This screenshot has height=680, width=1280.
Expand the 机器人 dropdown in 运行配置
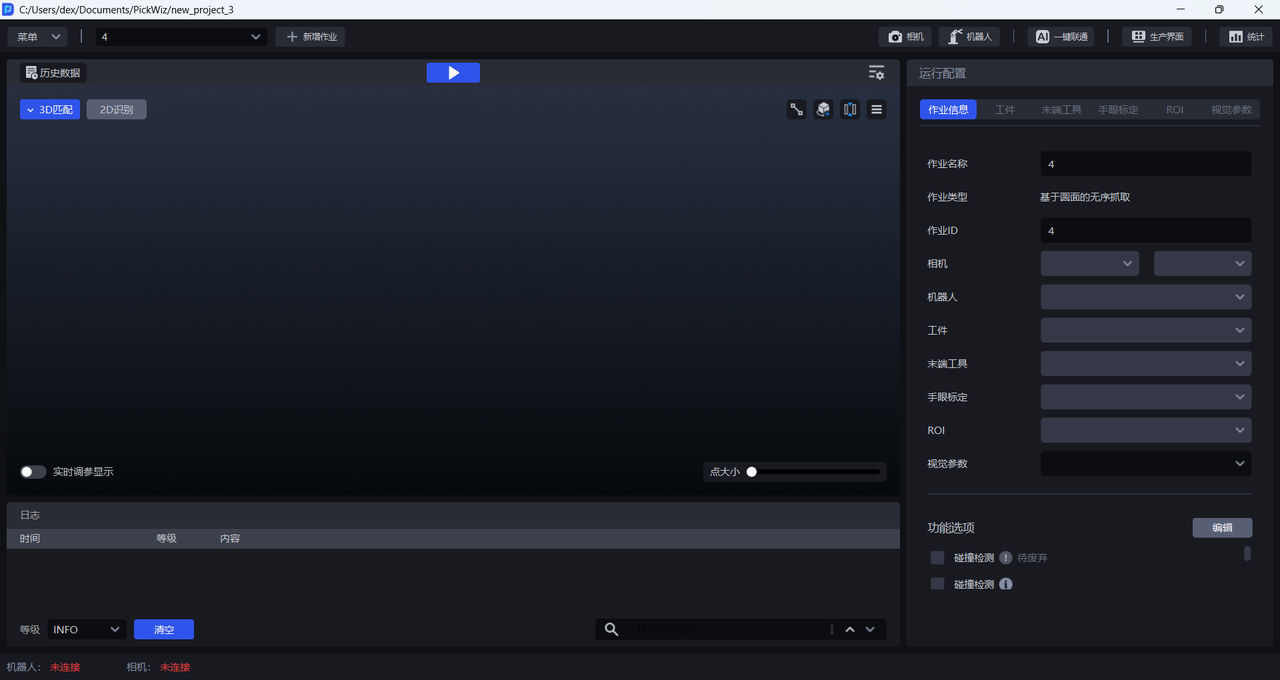[1145, 297]
